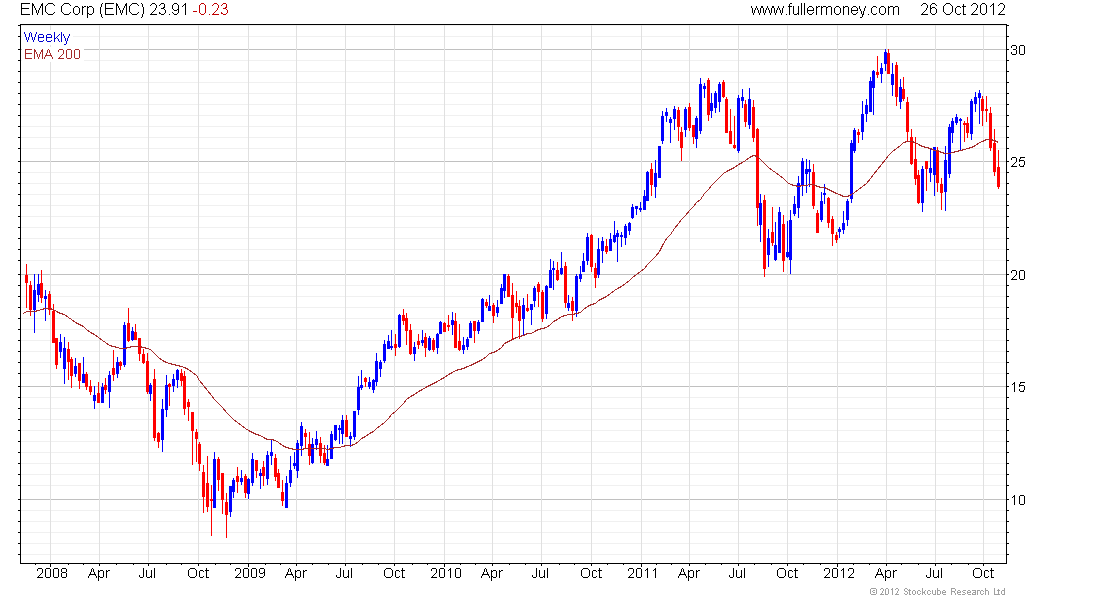The width and height of the screenshot is (1100, 600).
Task: Click the Jul label between 2008 and 2009
Action: (147, 573)
